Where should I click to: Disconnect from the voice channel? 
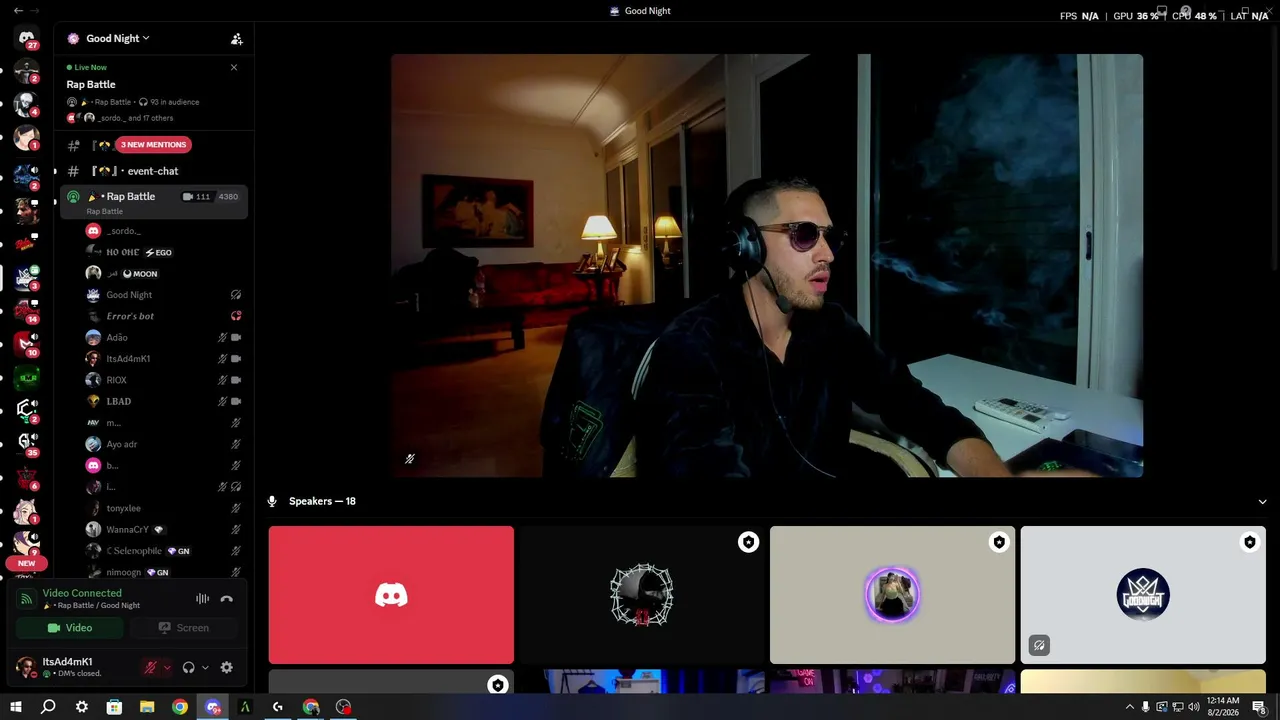click(x=226, y=599)
